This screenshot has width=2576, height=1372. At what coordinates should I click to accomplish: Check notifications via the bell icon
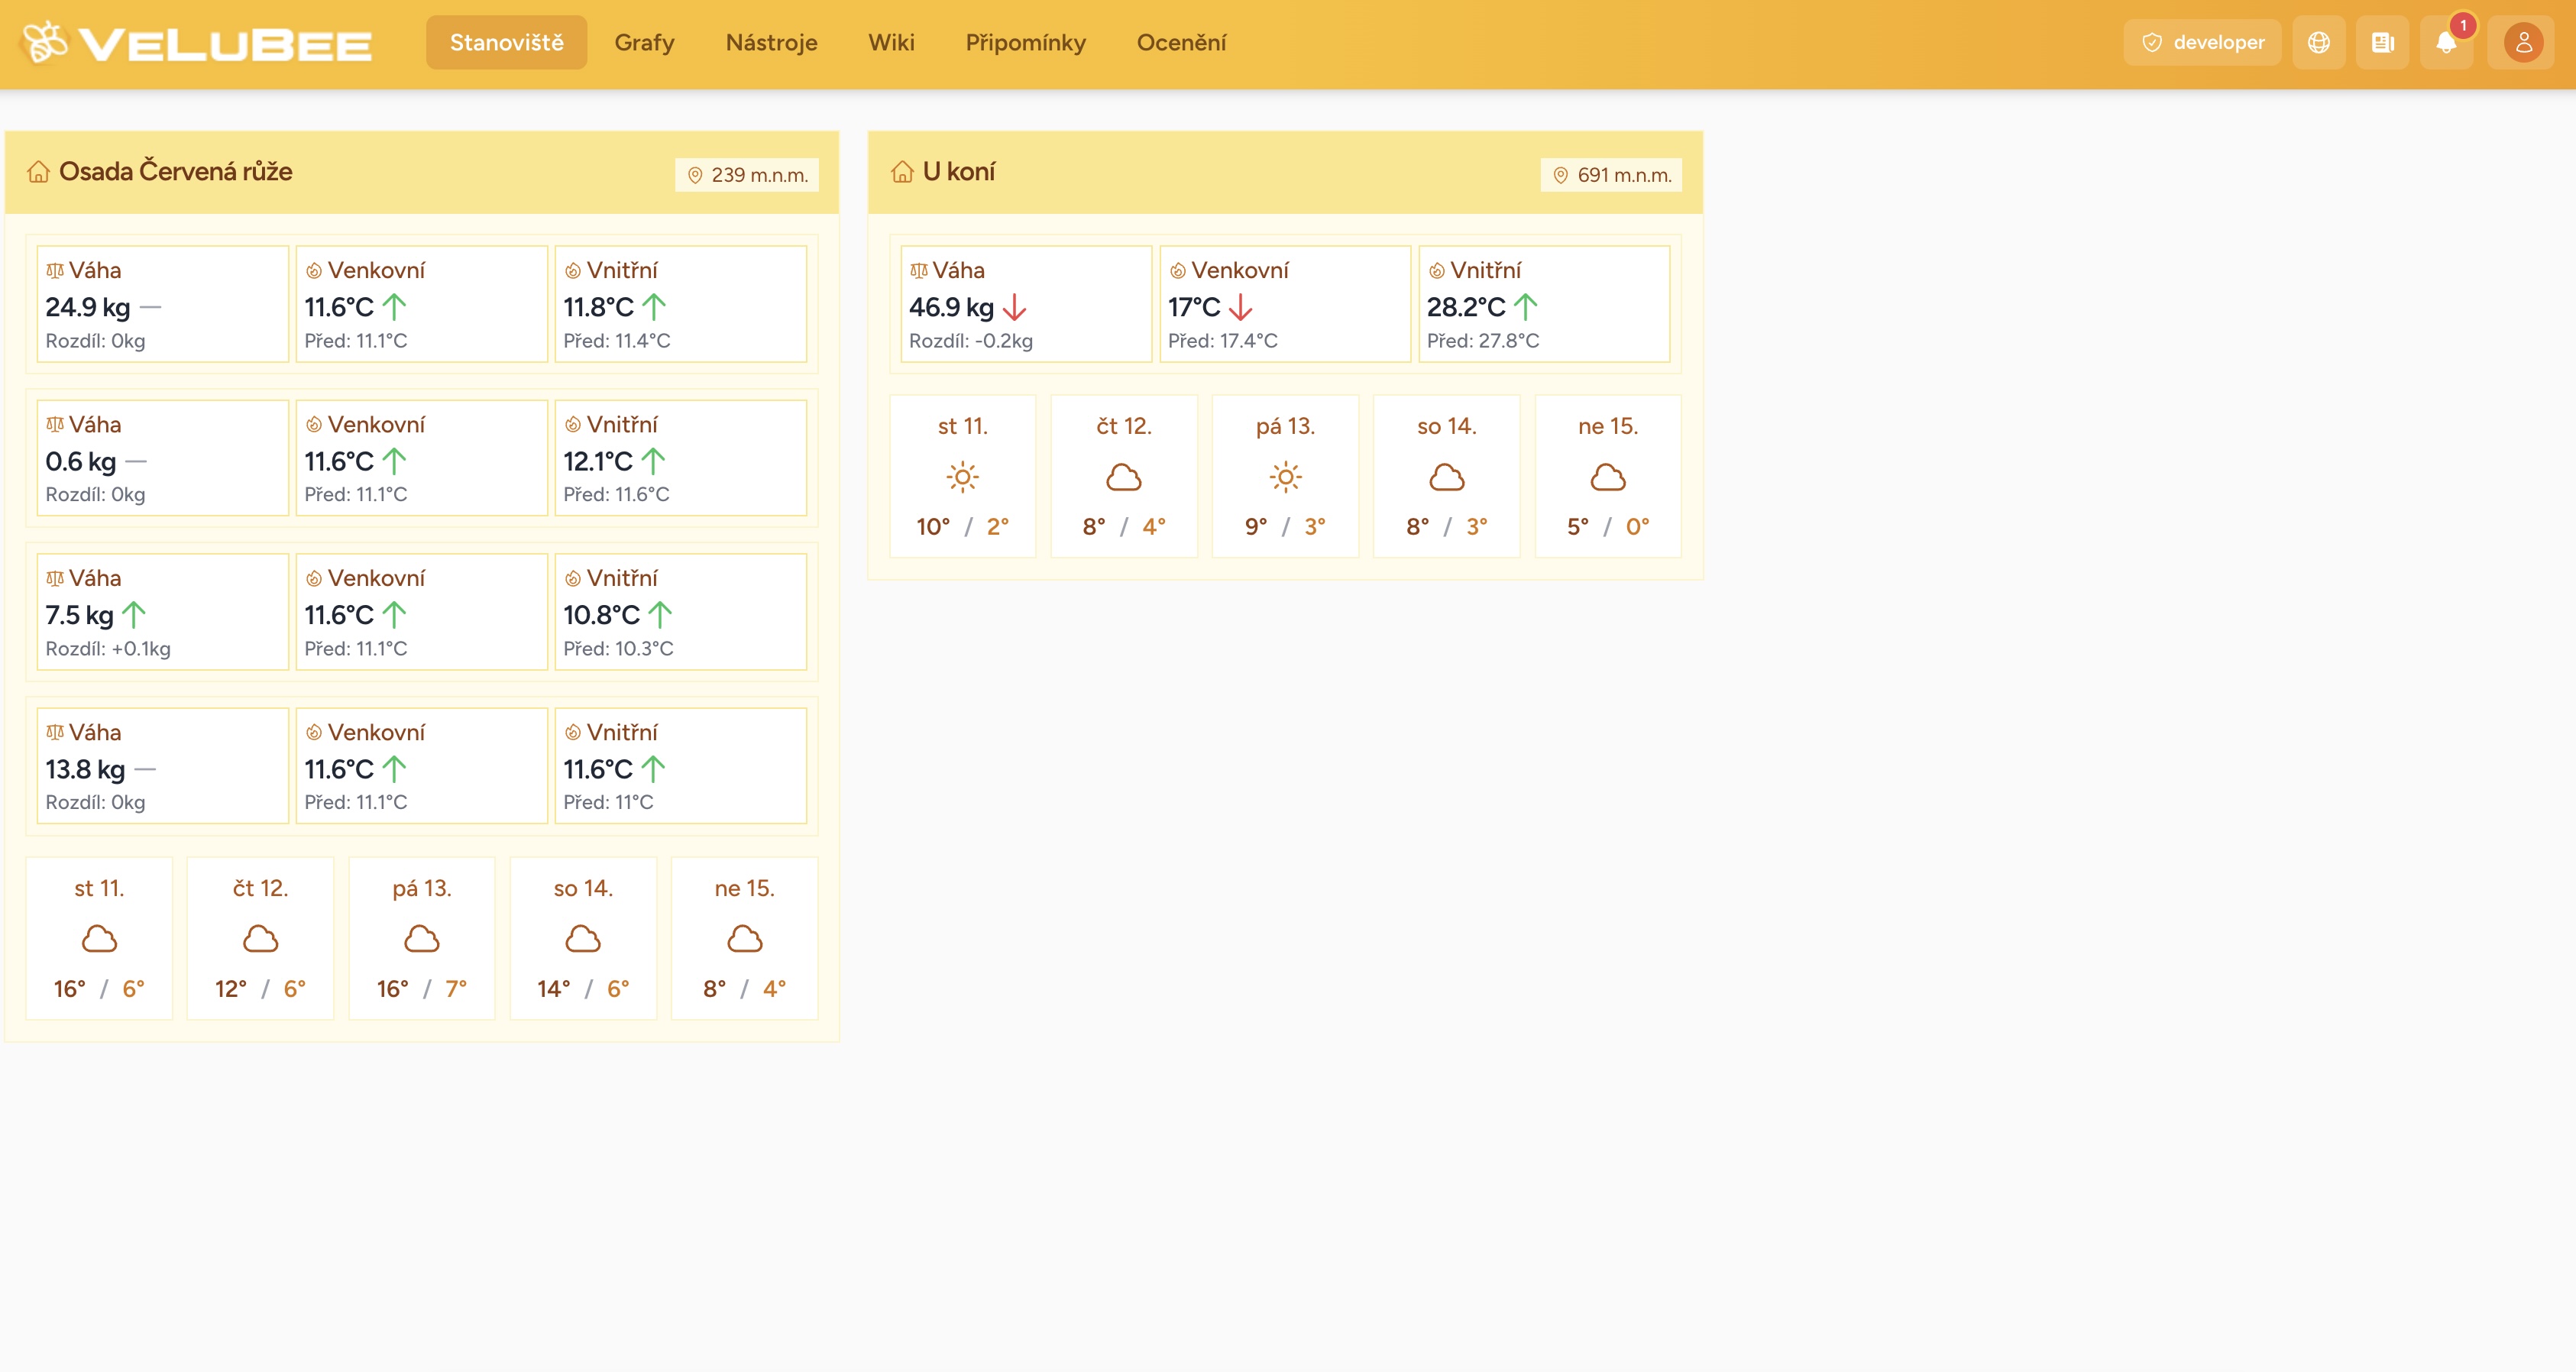click(2447, 42)
